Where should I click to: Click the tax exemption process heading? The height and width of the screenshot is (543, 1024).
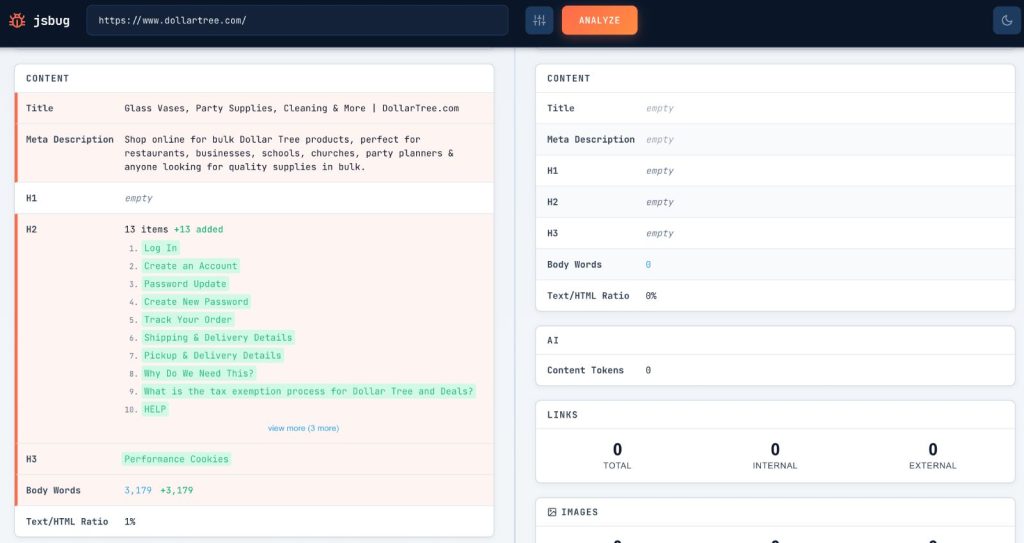[x=308, y=391]
